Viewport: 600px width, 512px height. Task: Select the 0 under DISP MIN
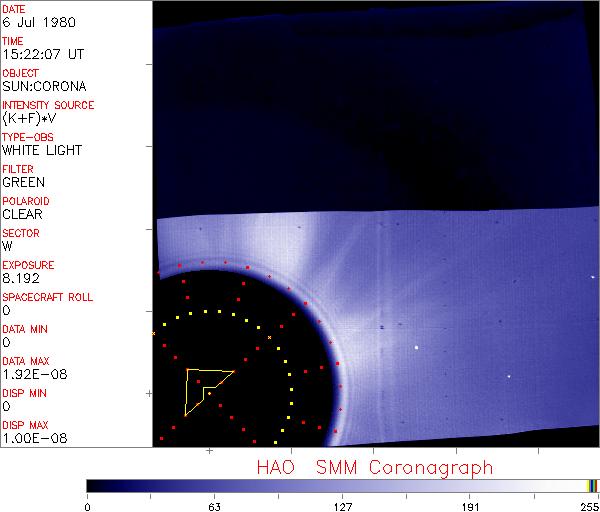tap(6, 406)
